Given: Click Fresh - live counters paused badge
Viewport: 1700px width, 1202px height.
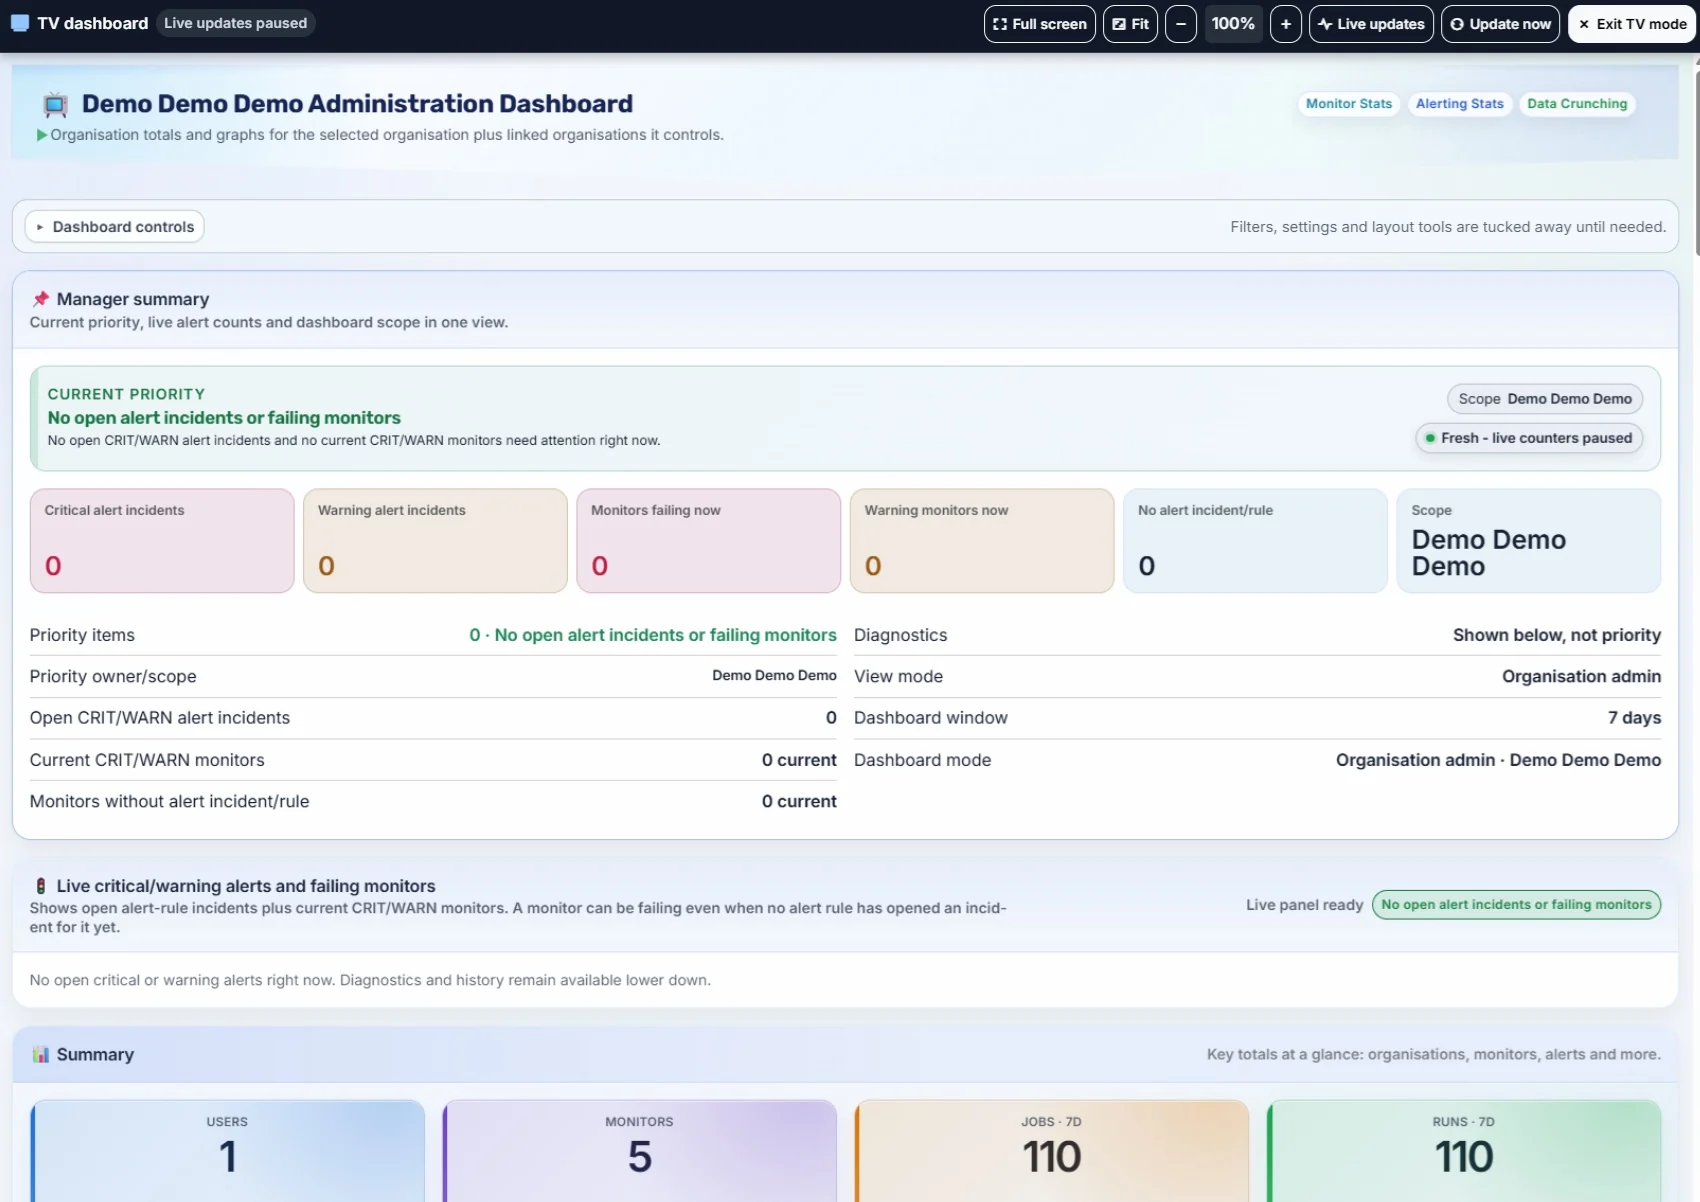Looking at the screenshot, I should point(1529,438).
